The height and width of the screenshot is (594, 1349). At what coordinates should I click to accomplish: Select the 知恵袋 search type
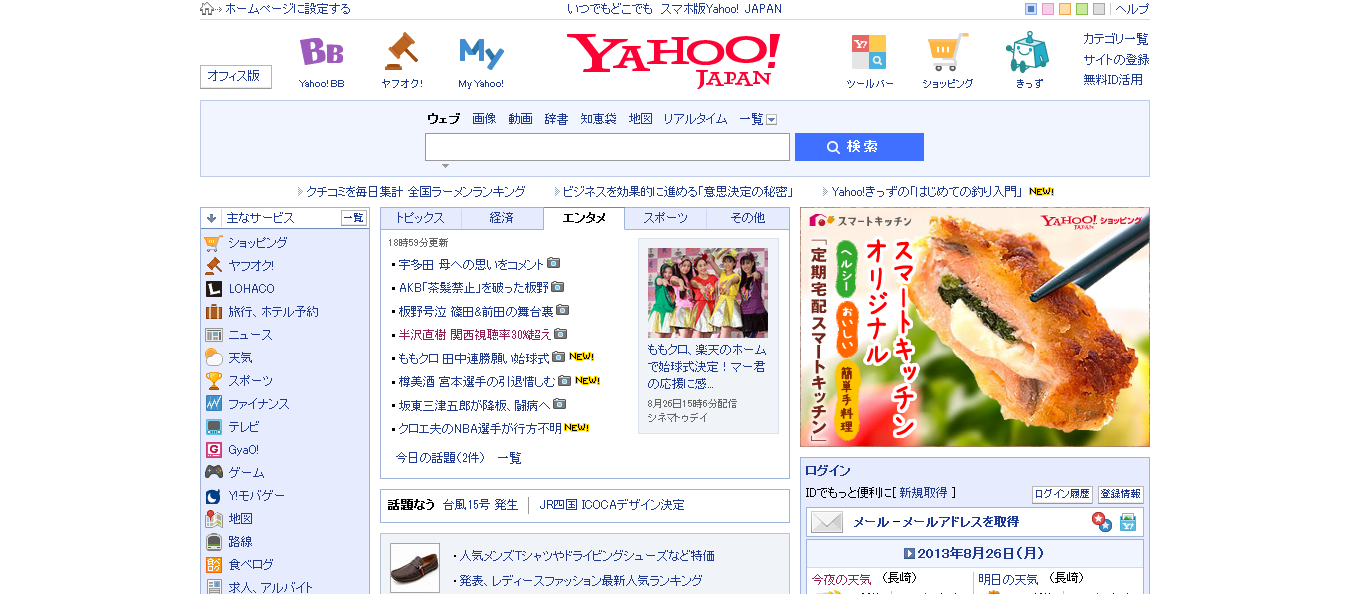[598, 119]
